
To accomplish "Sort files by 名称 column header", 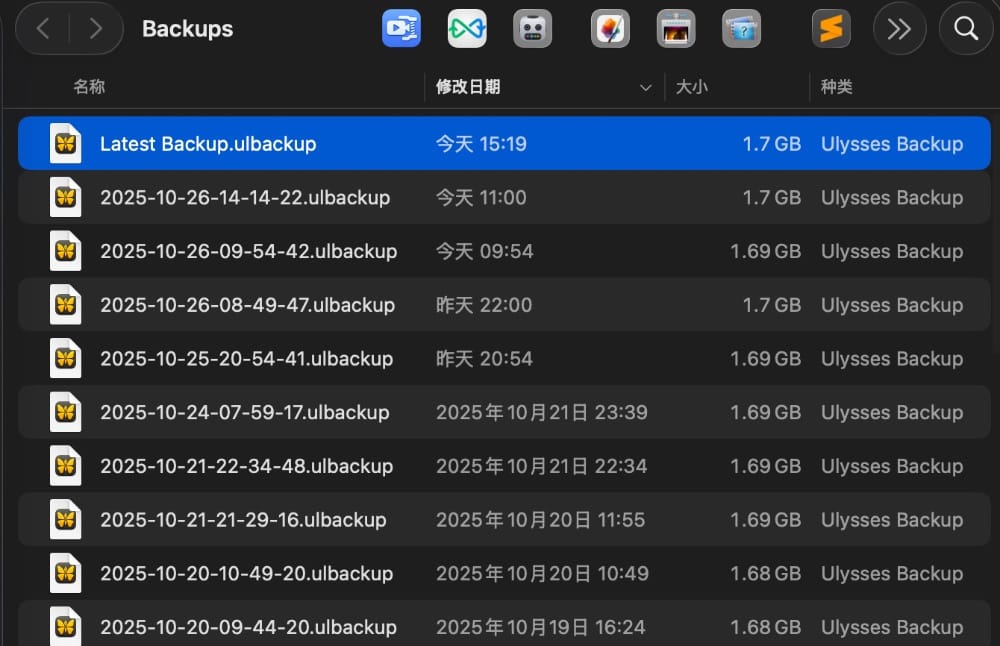I will point(89,87).
